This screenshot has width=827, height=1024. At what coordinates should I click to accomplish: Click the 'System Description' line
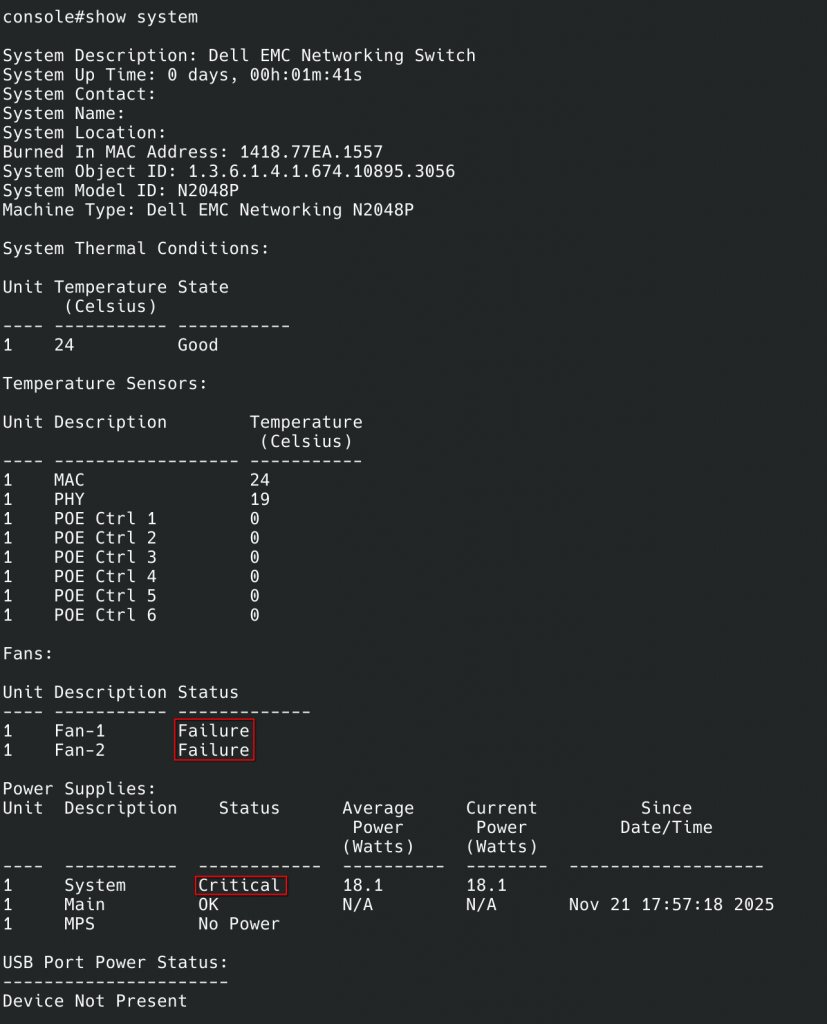pos(239,55)
